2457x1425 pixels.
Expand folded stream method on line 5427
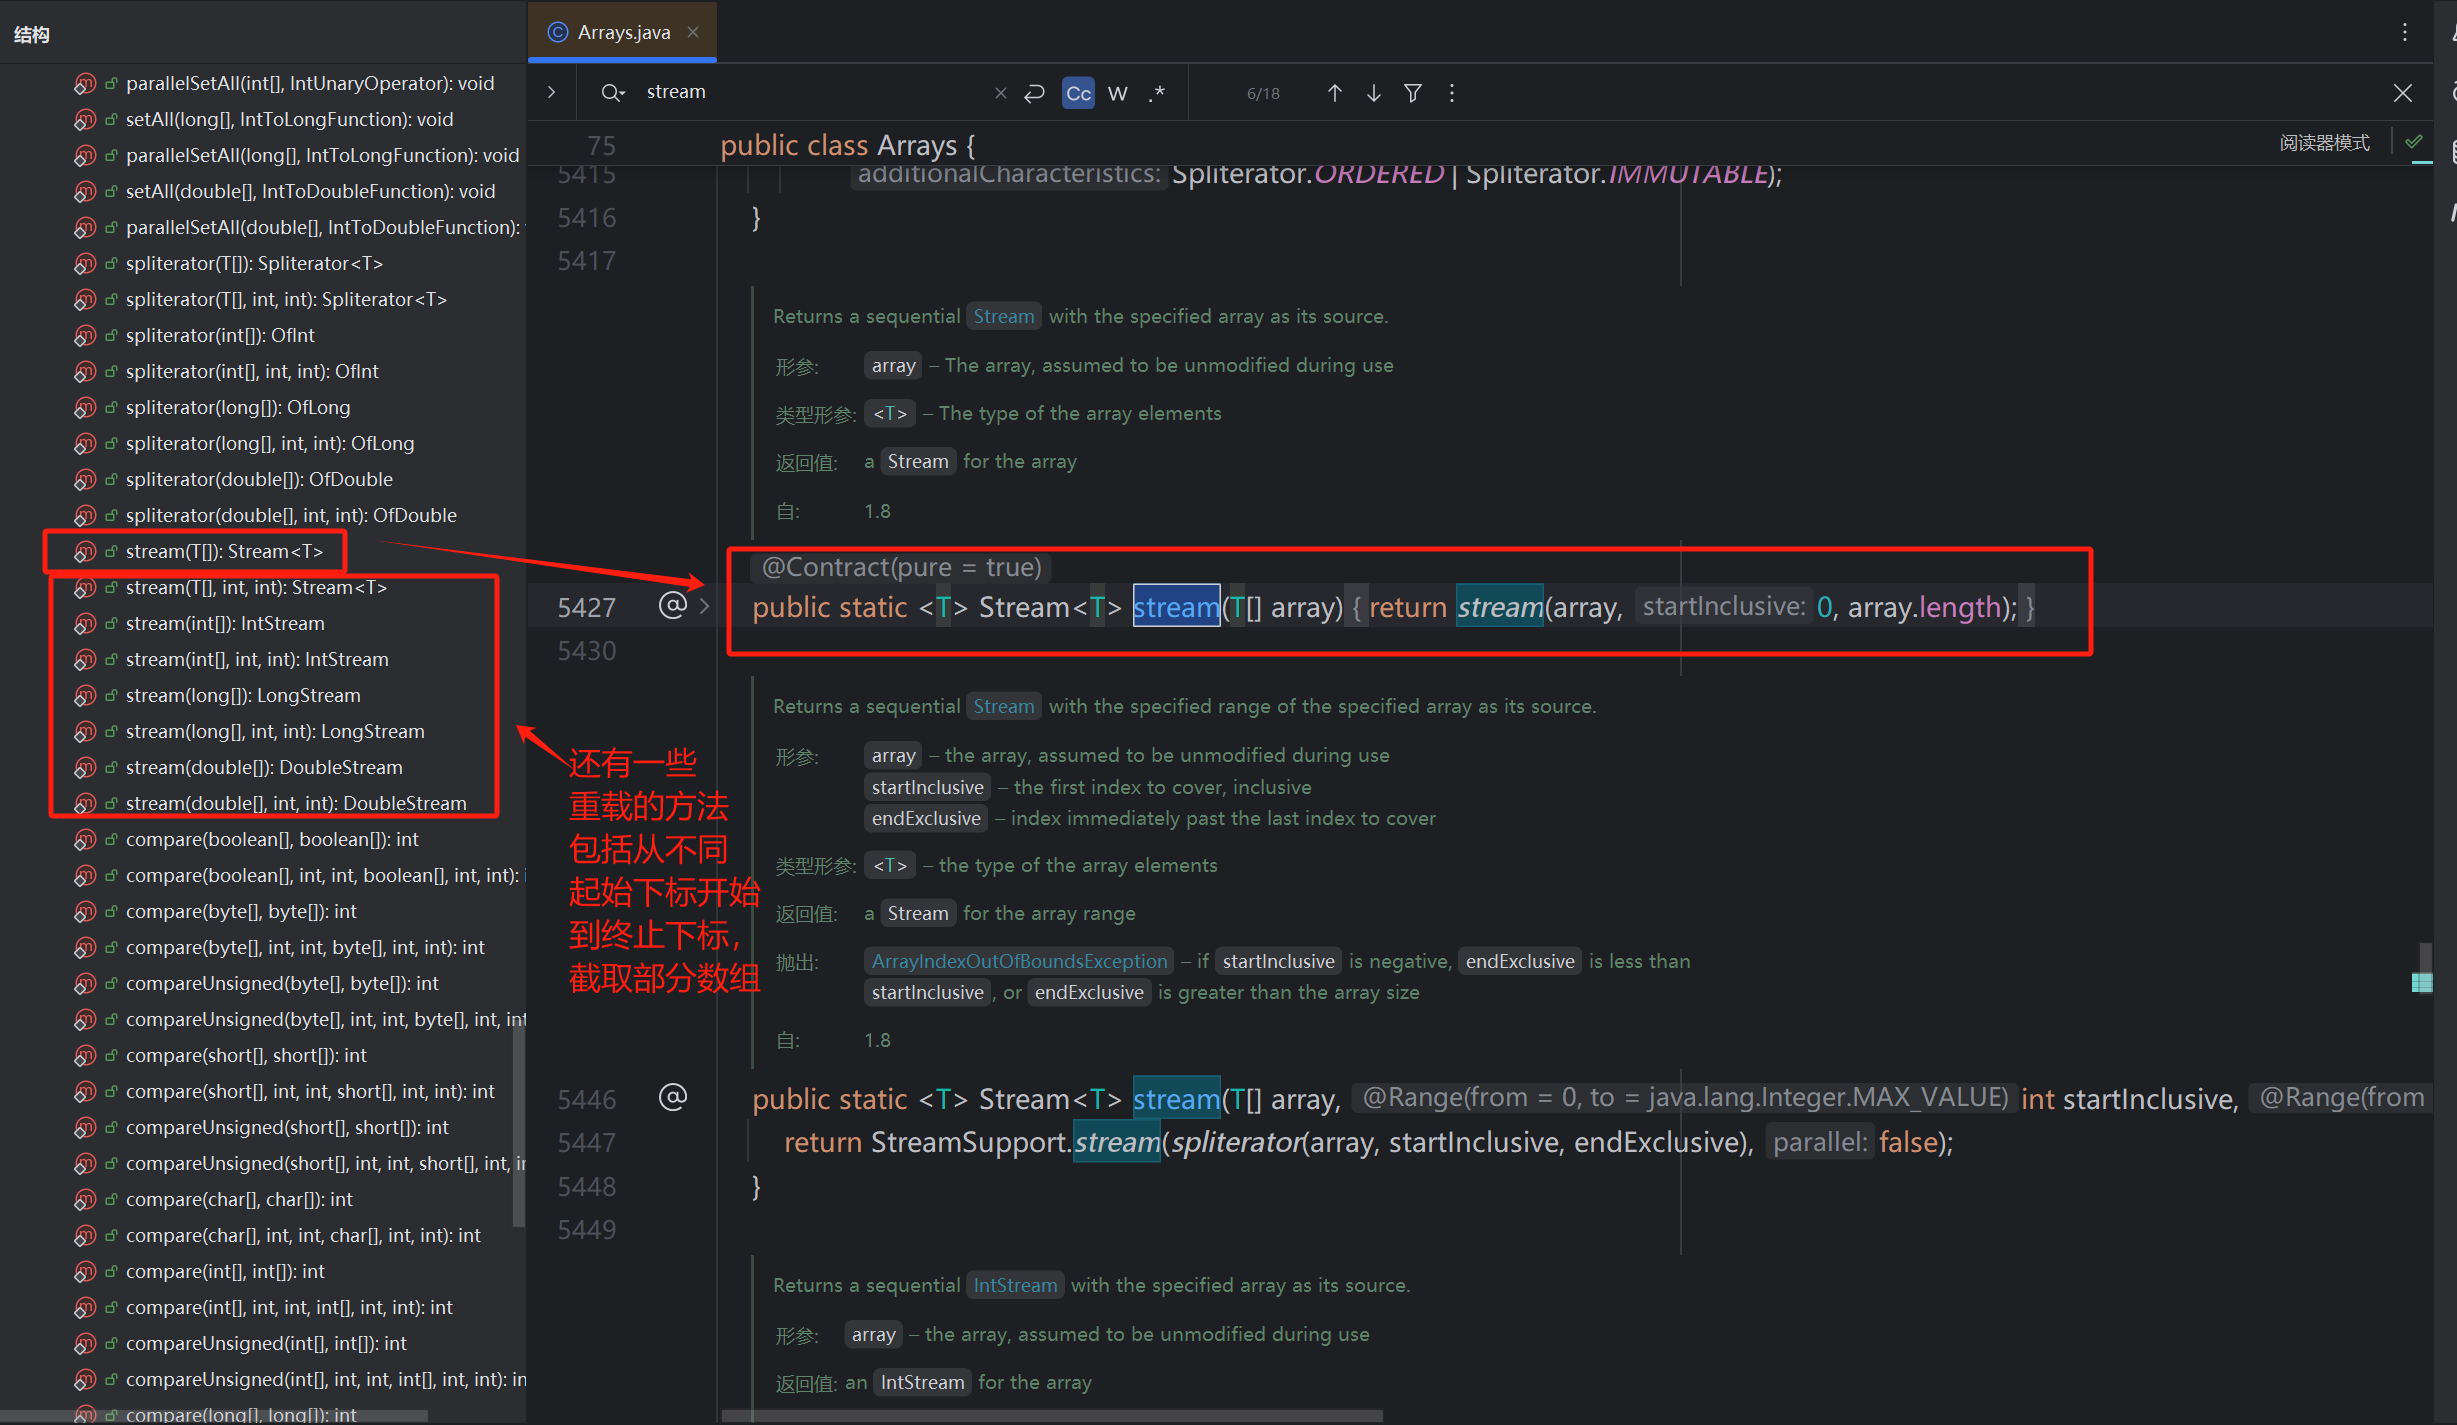(705, 606)
